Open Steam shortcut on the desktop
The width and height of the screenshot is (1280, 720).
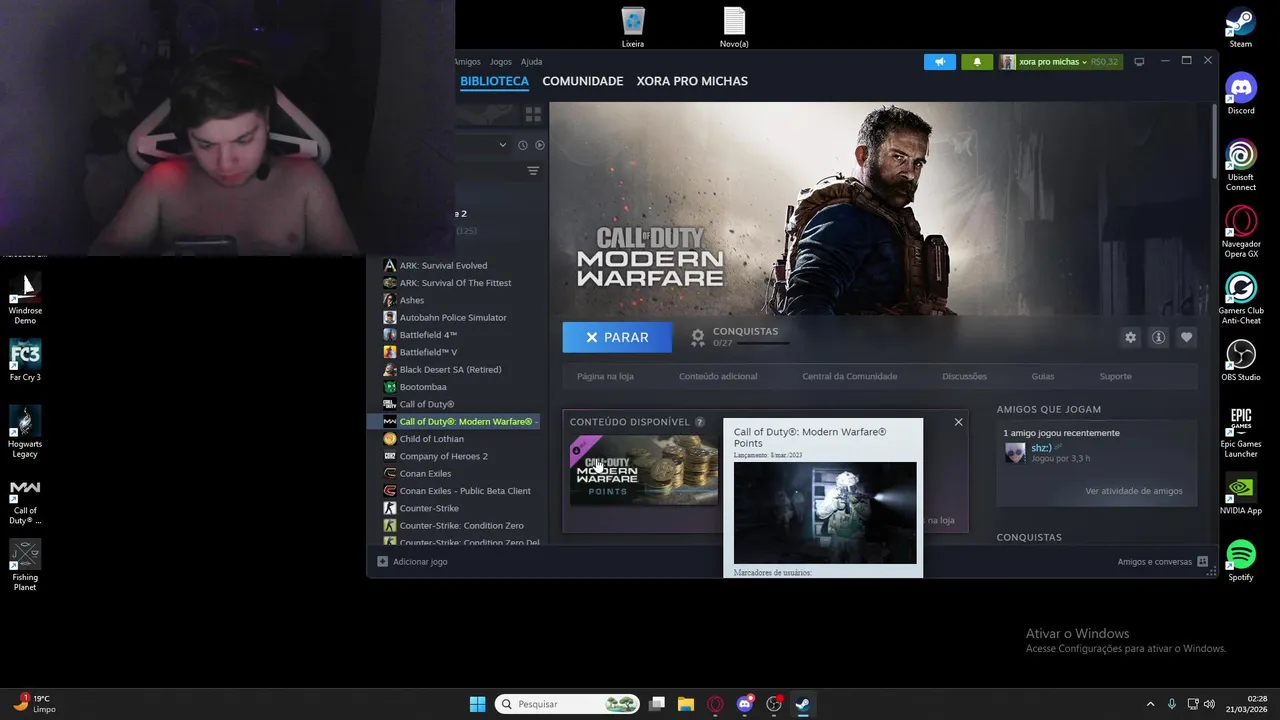(x=1240, y=27)
